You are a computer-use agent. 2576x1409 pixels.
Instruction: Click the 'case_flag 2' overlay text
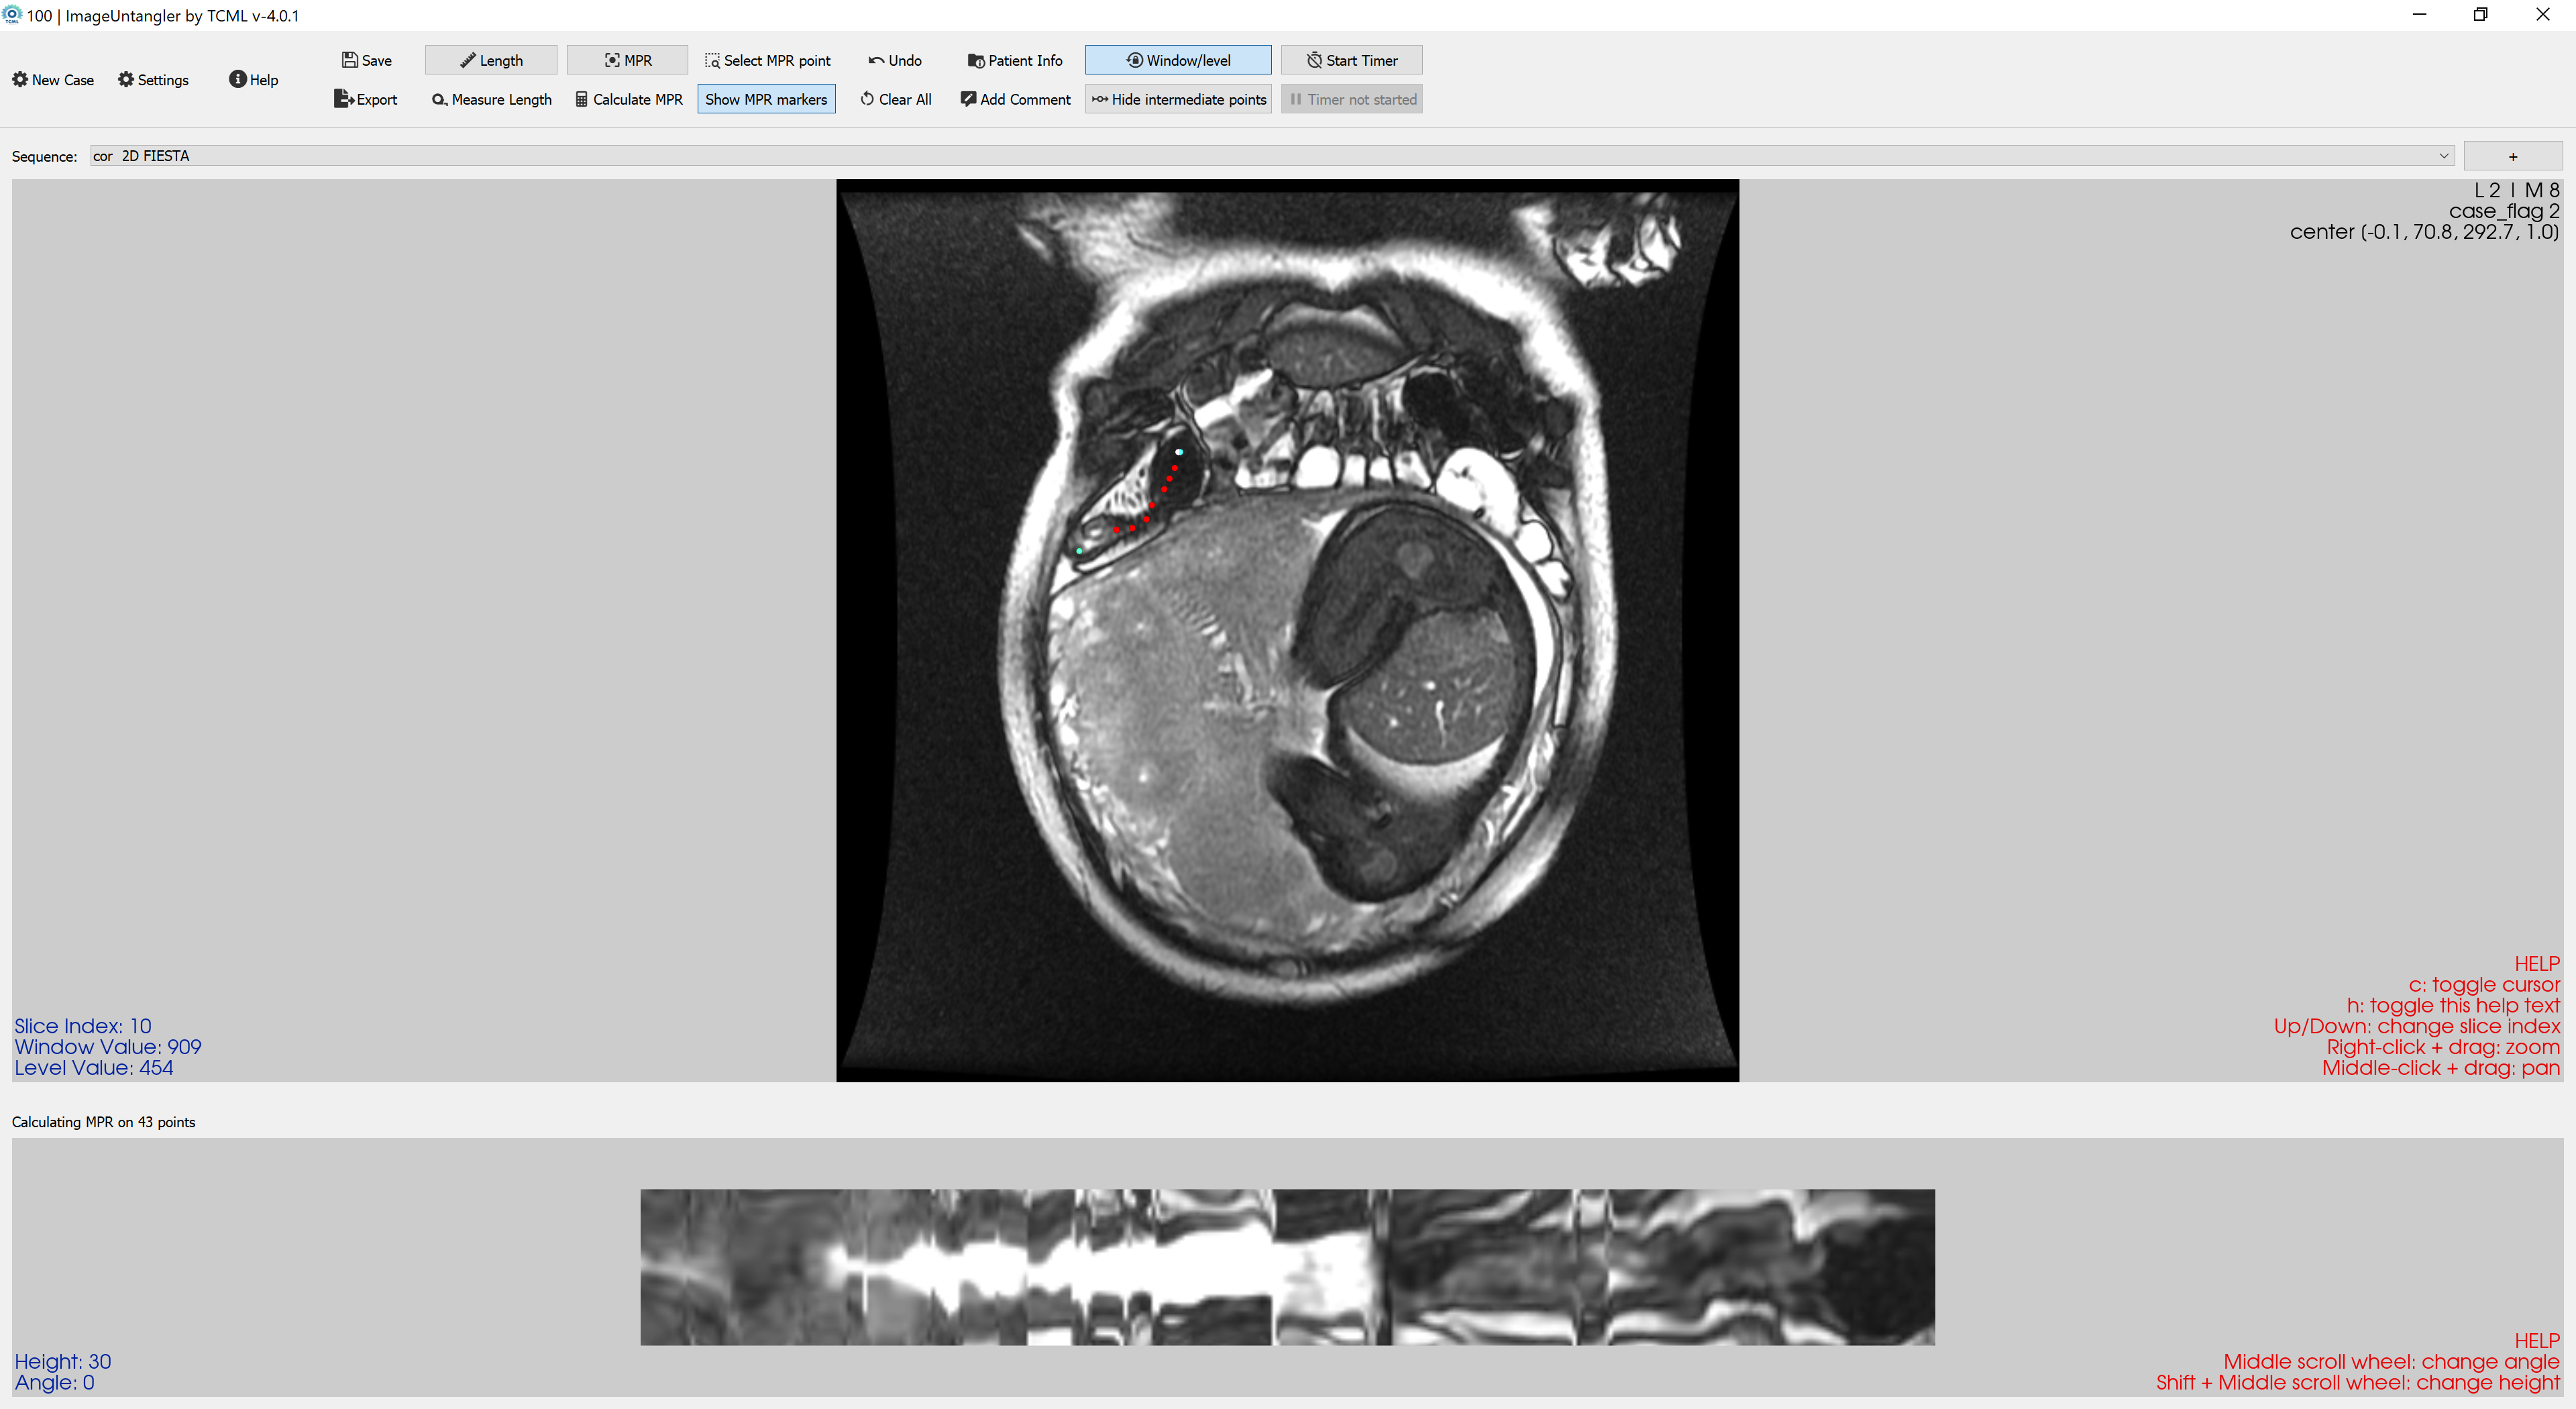tap(2504, 211)
